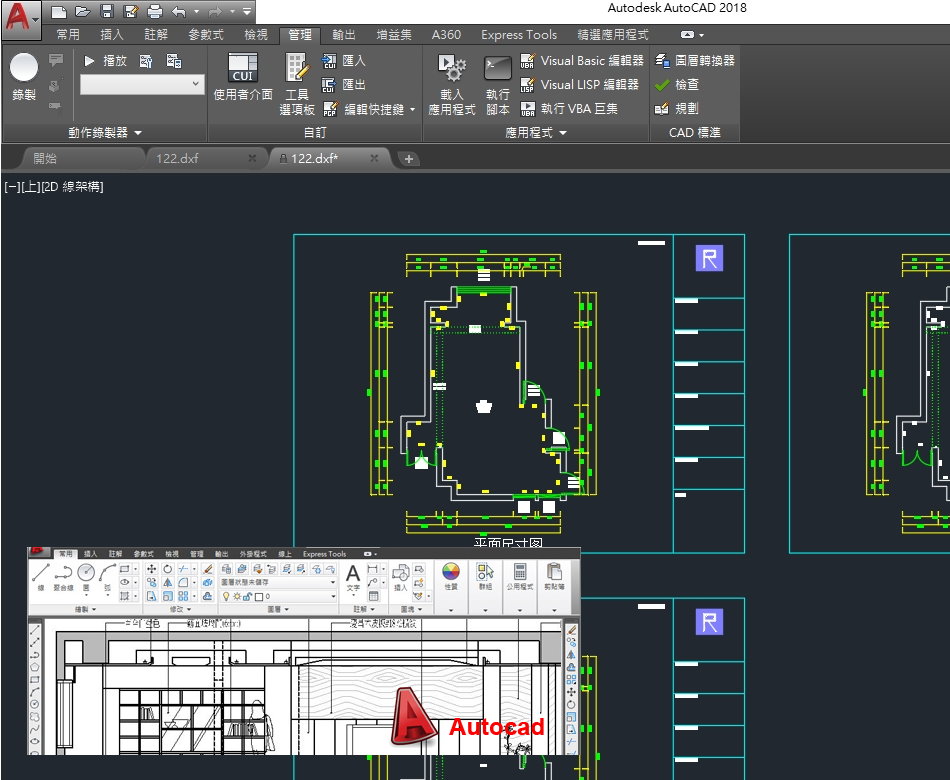Toggle layer lightbulb in overlay thumbnail
Image resolution: width=950 pixels, height=780 pixels.
[x=226, y=596]
